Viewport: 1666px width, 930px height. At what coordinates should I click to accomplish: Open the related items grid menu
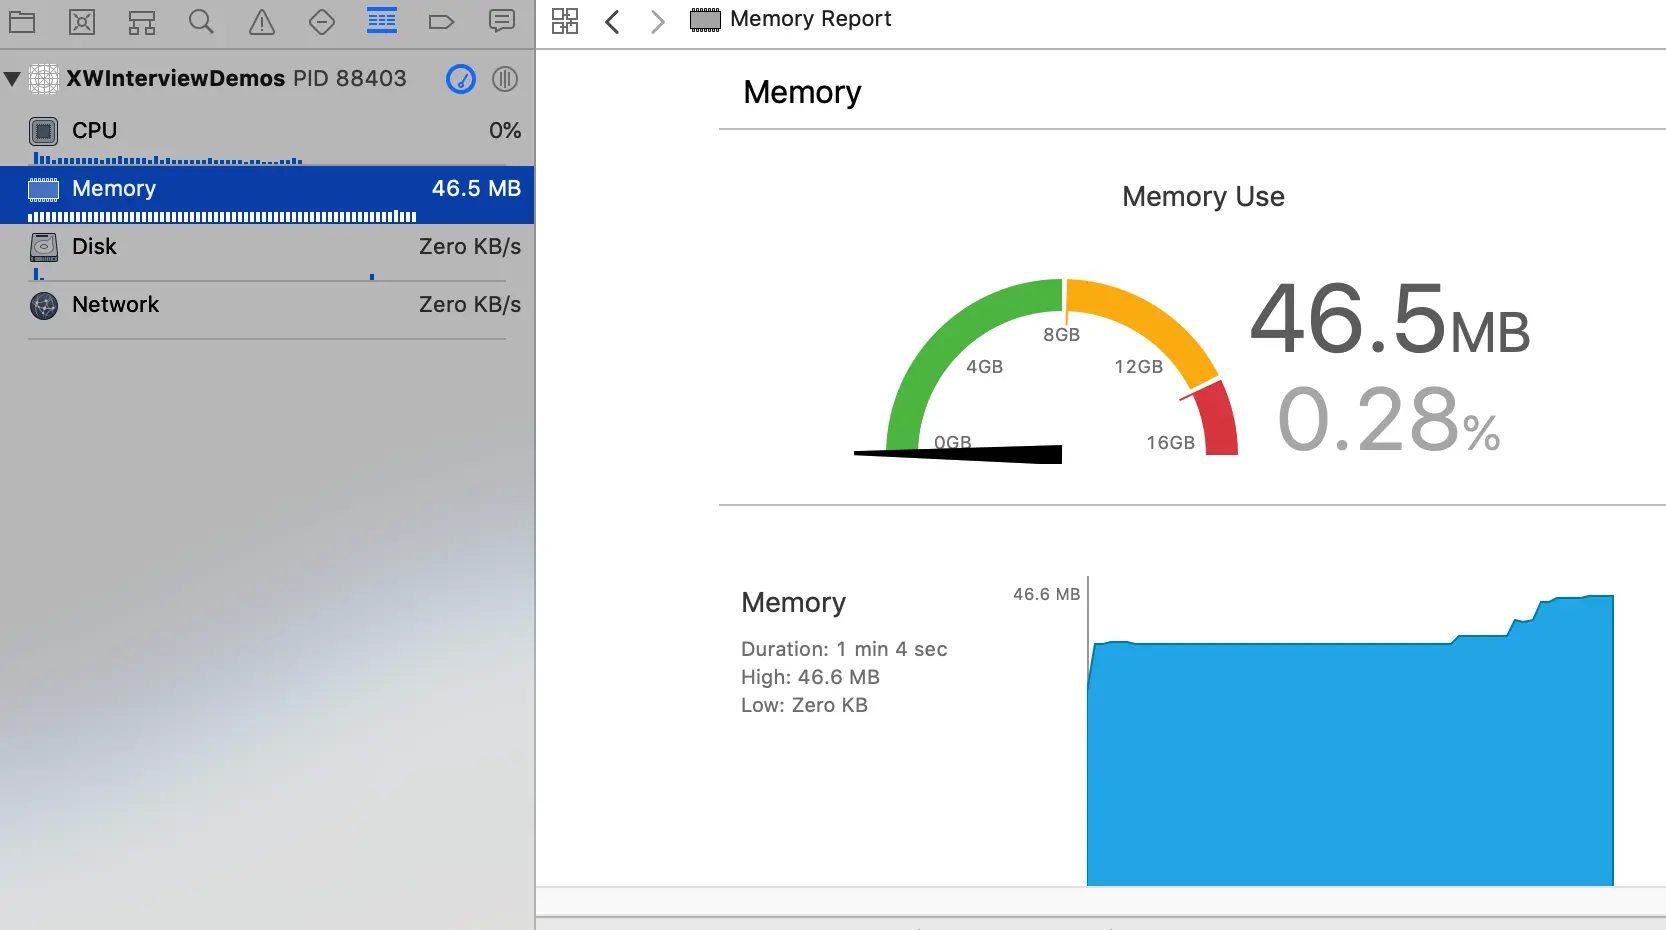tap(565, 21)
